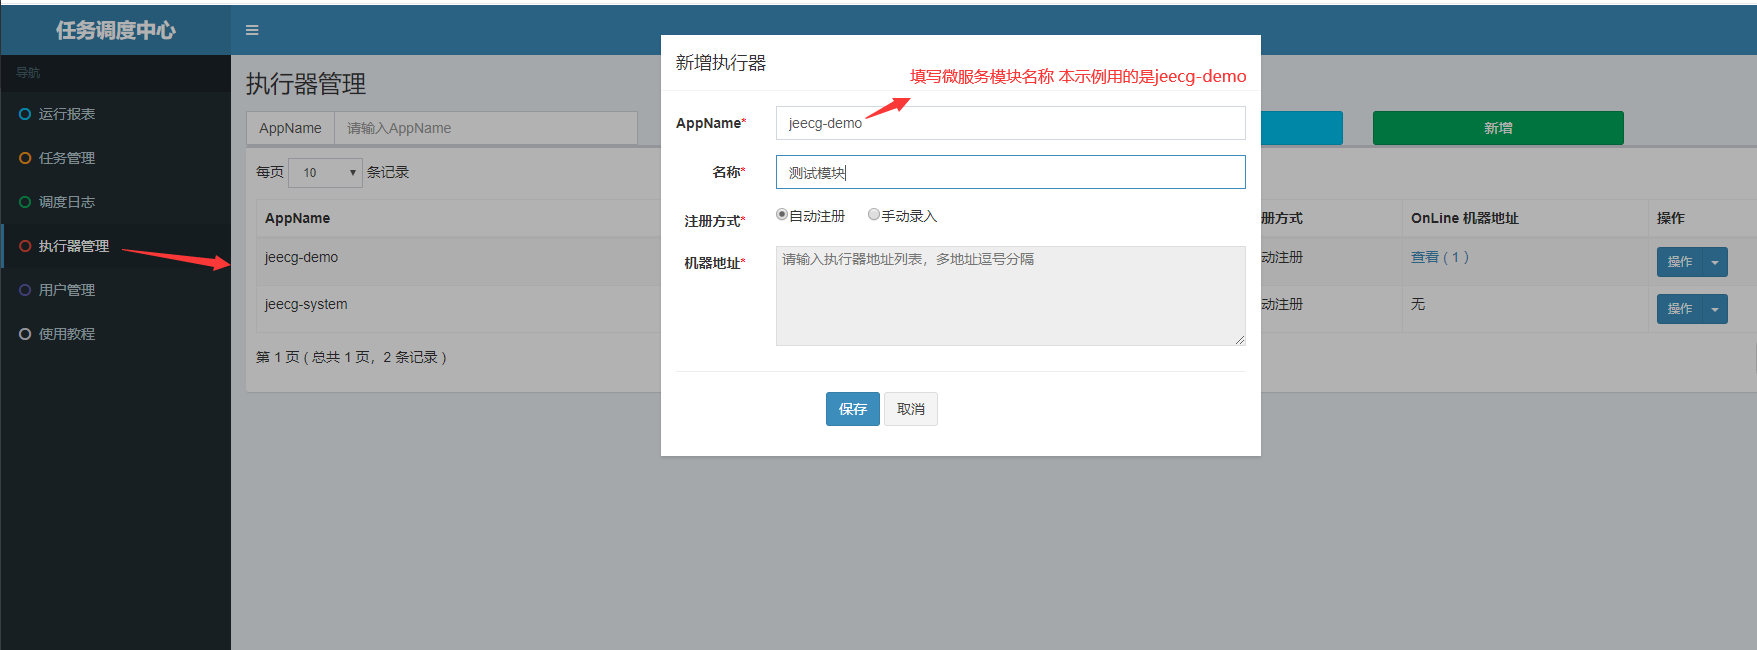This screenshot has width=1757, height=650.
Task: Focus the 名称 field containing 测试模块
Action: (x=1011, y=172)
